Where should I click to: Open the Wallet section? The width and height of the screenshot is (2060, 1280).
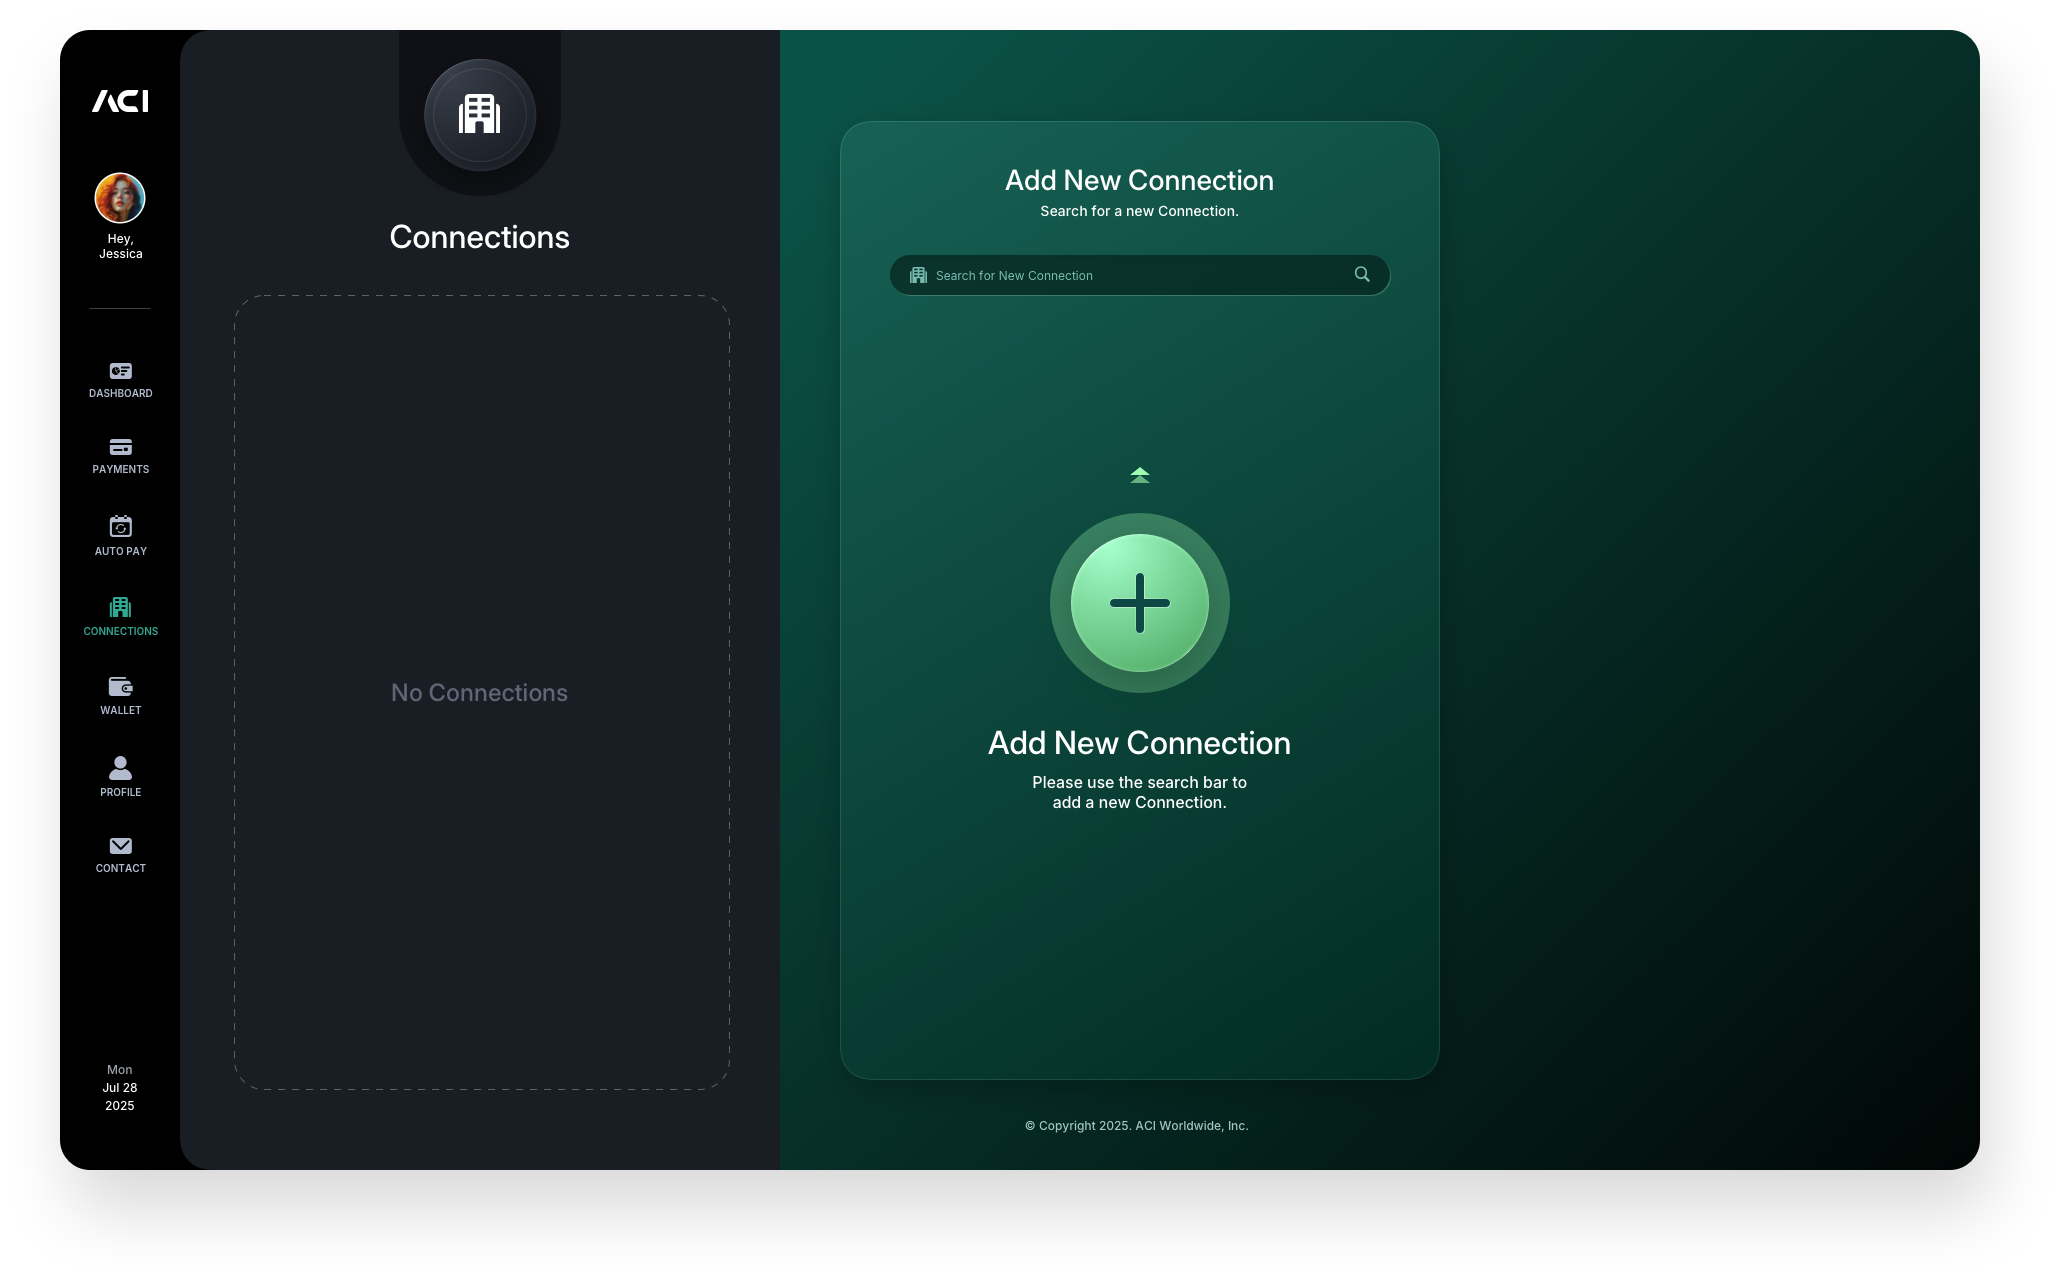(120, 692)
